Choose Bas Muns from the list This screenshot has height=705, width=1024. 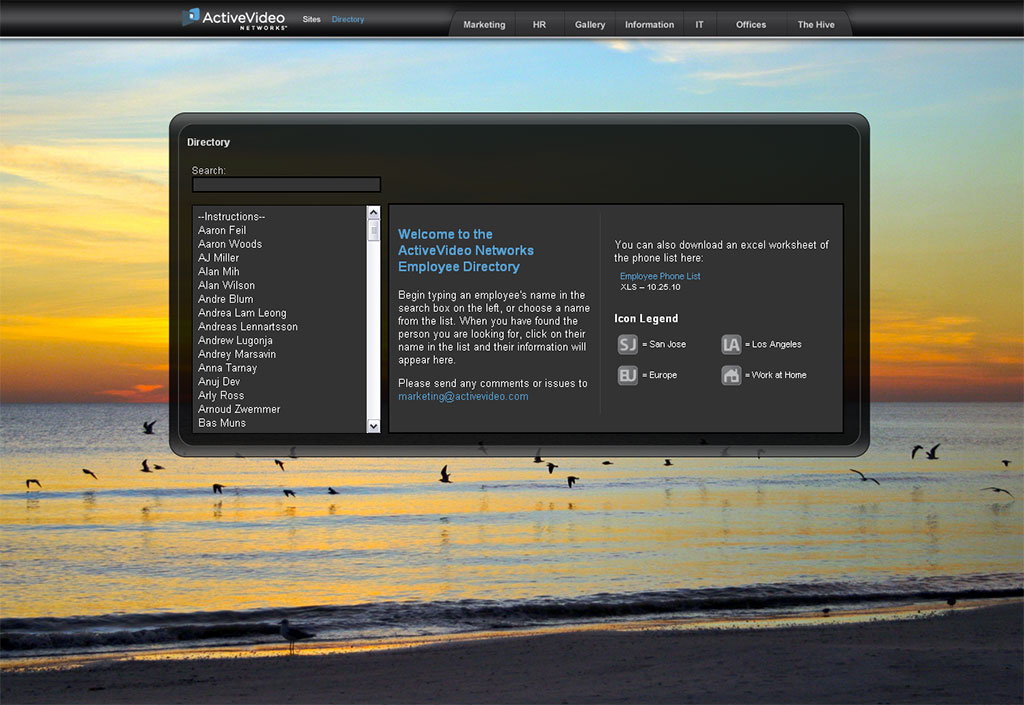tap(279, 422)
